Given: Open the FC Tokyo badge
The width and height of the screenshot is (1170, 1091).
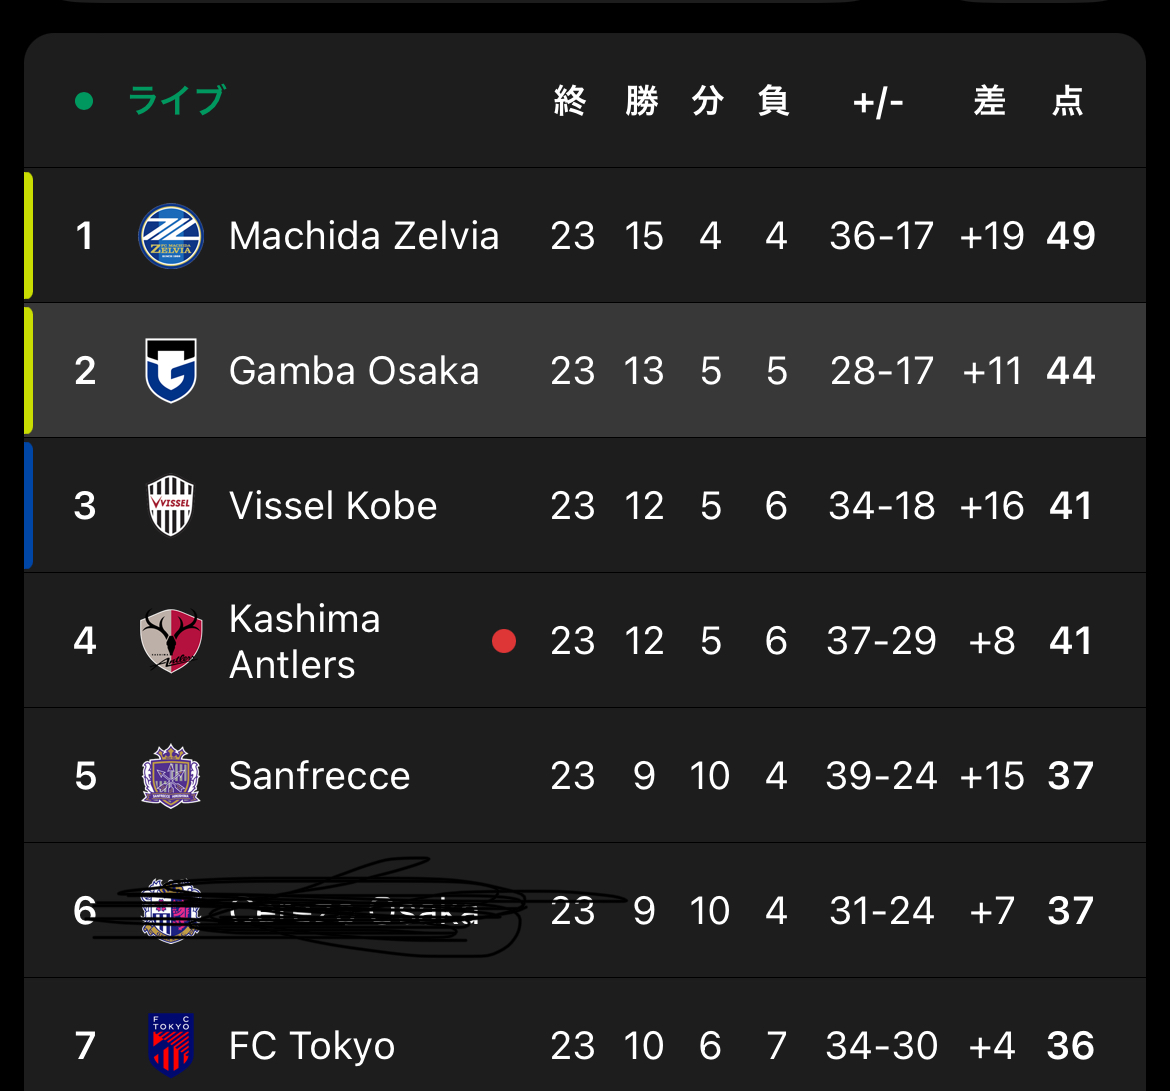Looking at the screenshot, I should pos(171,1045).
